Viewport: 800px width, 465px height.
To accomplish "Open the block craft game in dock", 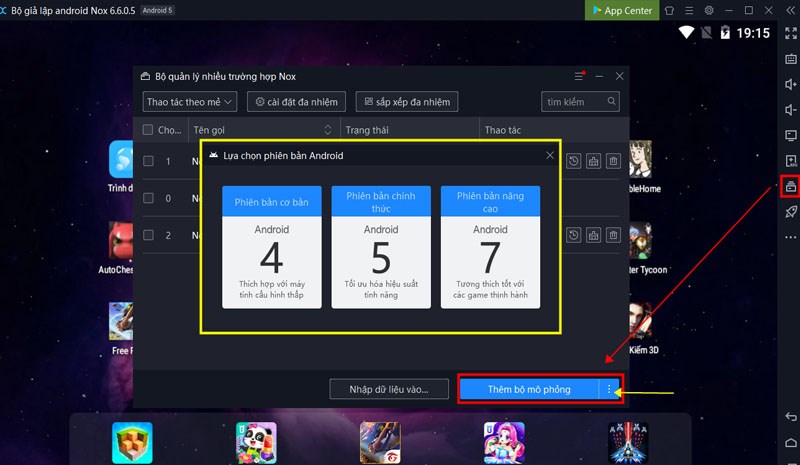I will pyautogui.click(x=132, y=443).
